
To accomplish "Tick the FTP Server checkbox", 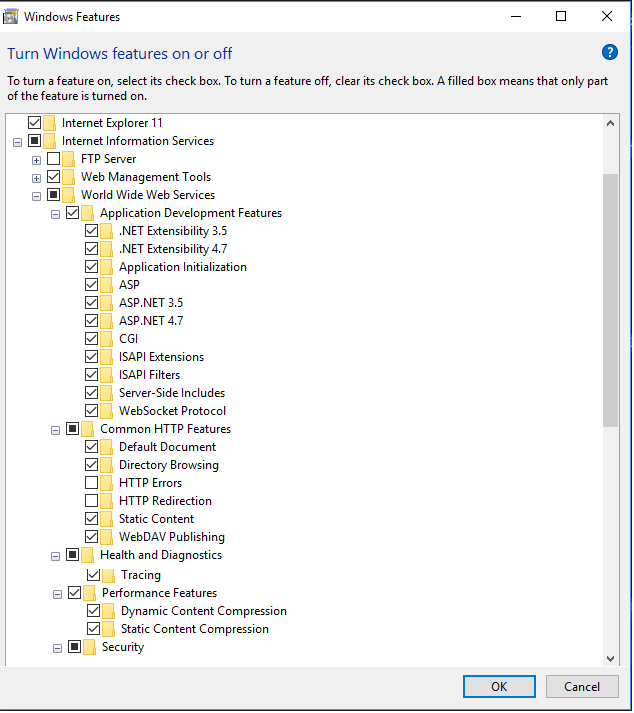I will (53, 159).
